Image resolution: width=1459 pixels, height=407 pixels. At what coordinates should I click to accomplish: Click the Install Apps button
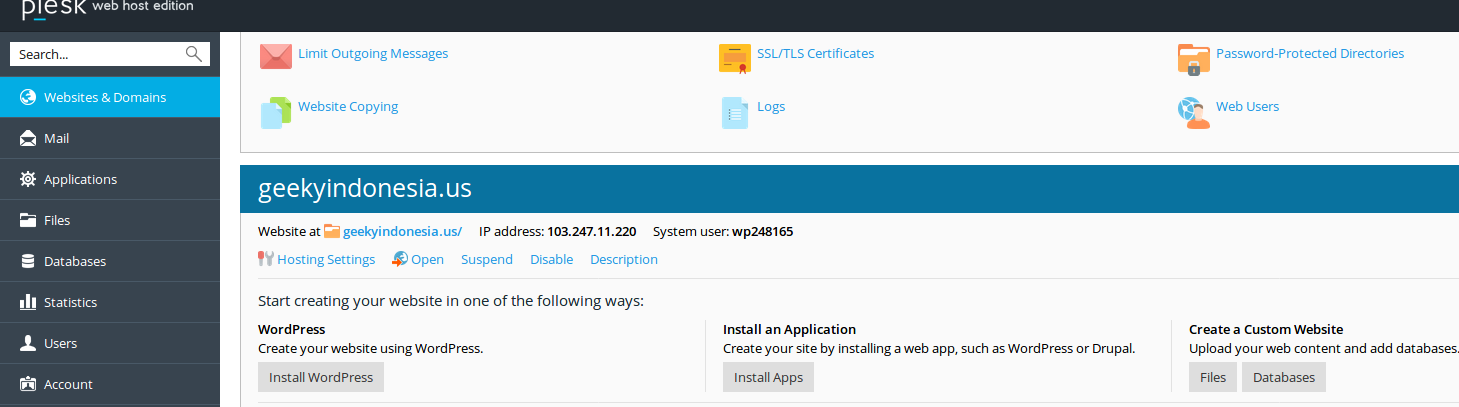pos(768,377)
